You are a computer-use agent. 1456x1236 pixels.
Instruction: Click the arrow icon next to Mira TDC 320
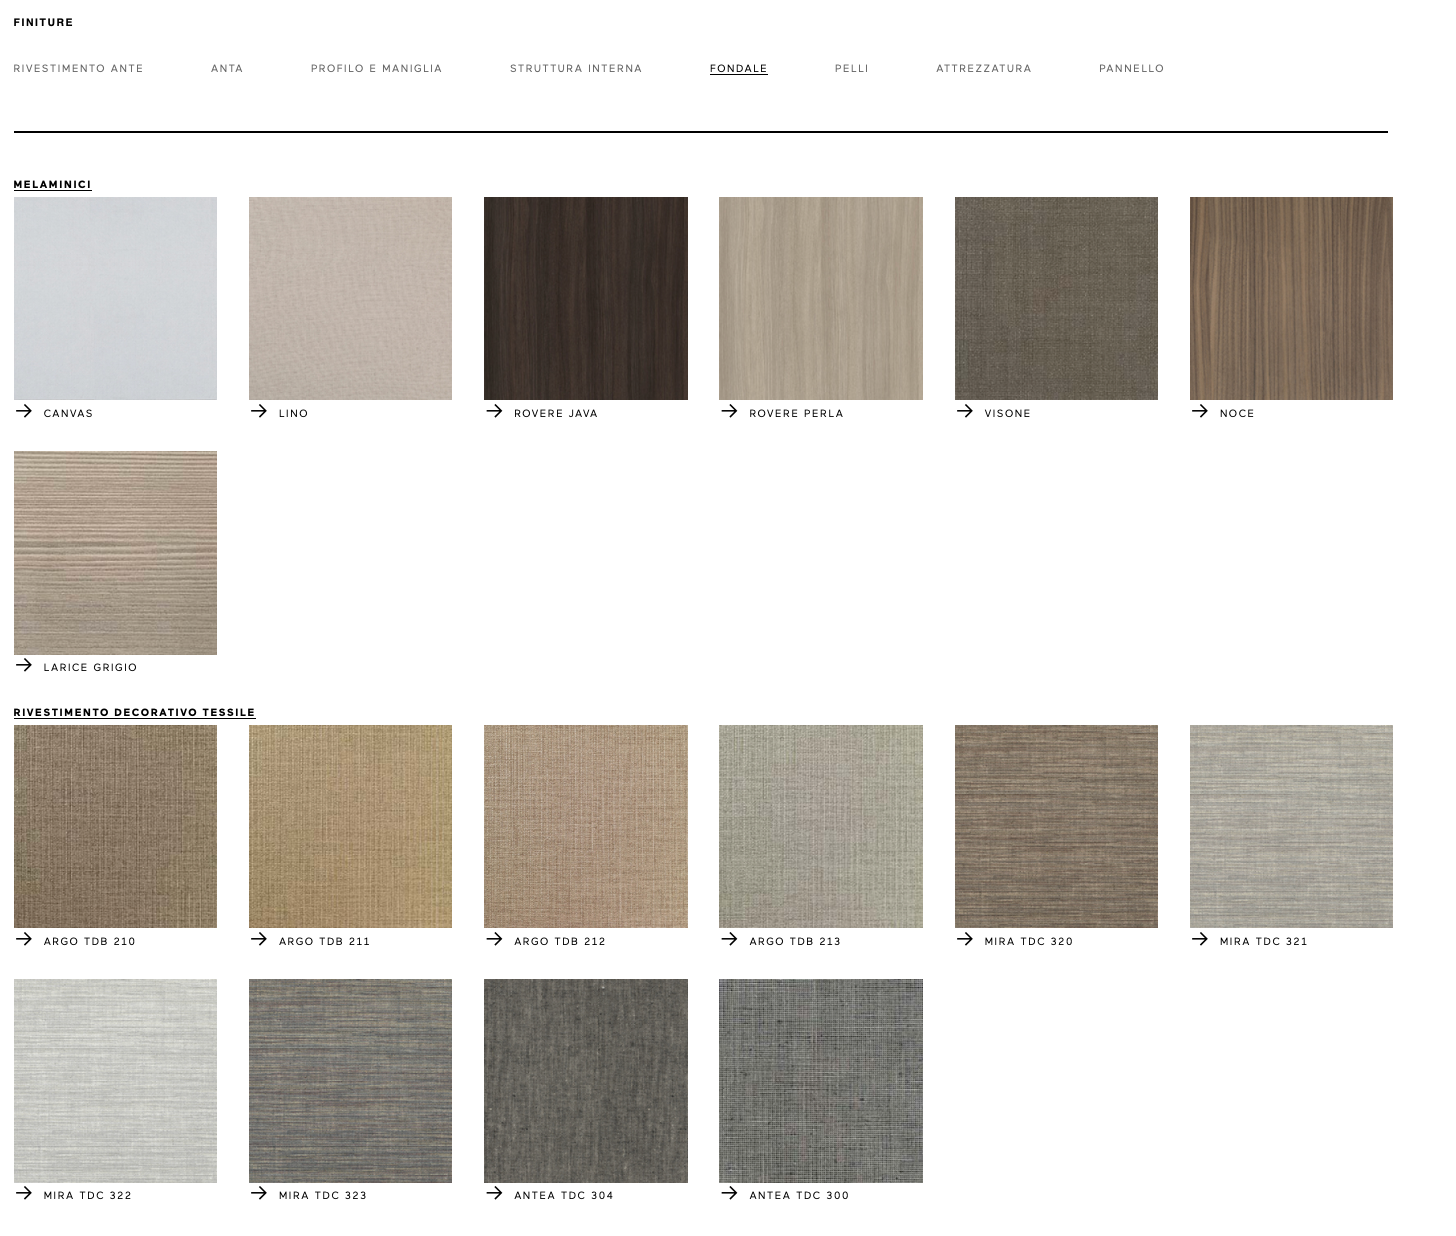click(x=965, y=939)
